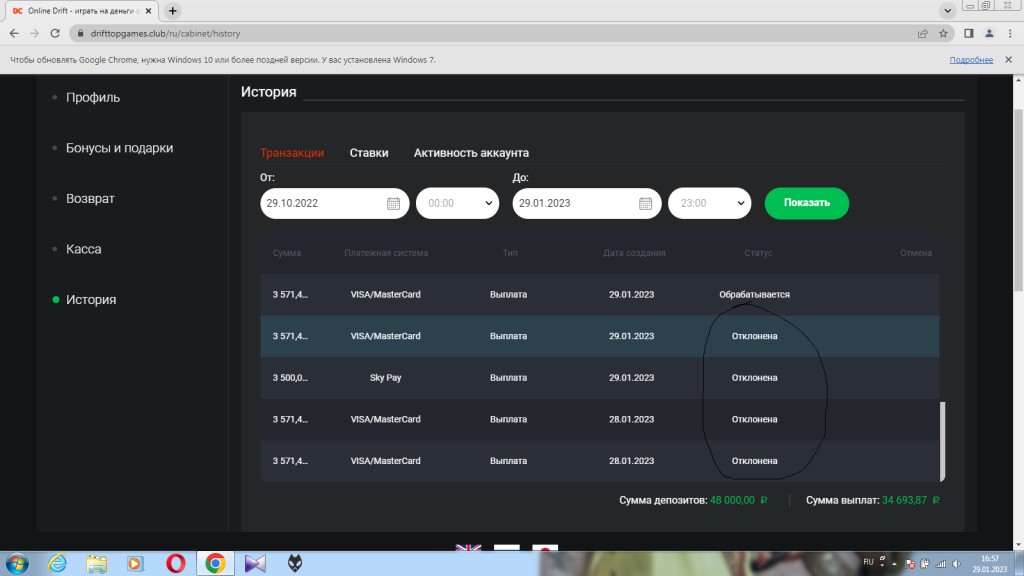
Task: Click the Показать button
Action: (807, 203)
